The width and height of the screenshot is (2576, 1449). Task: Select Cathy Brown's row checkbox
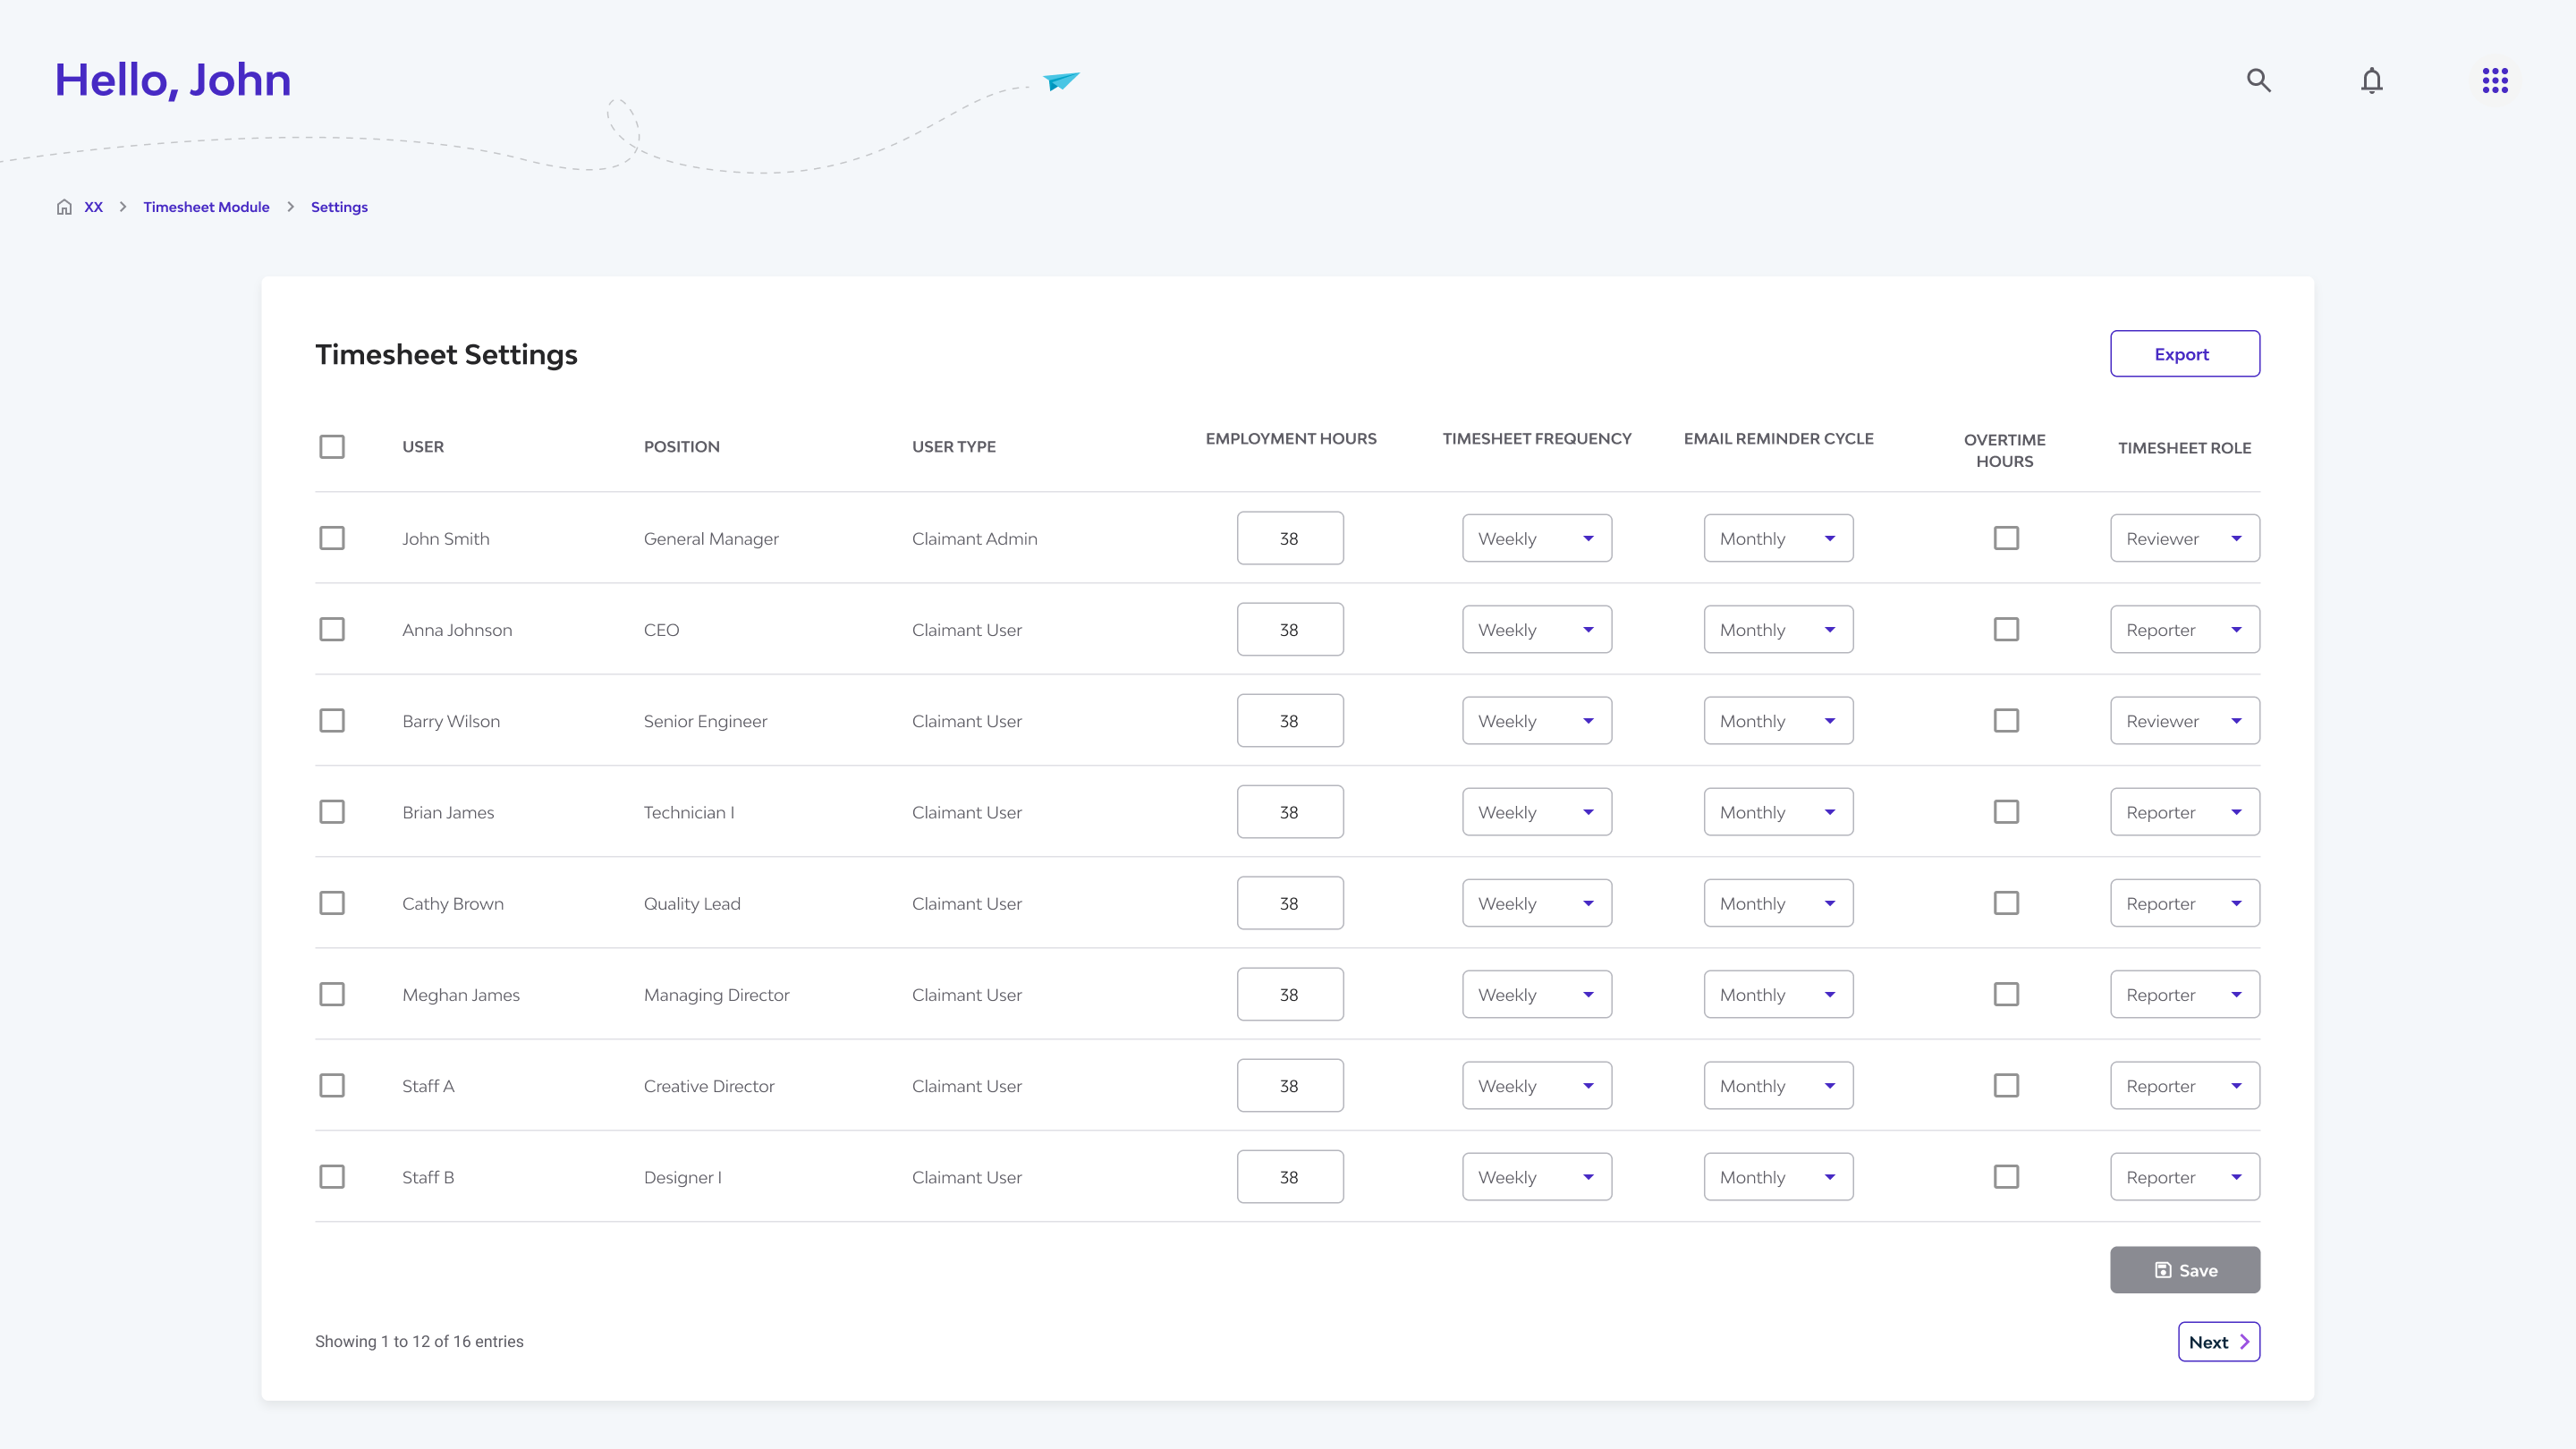(x=332, y=903)
